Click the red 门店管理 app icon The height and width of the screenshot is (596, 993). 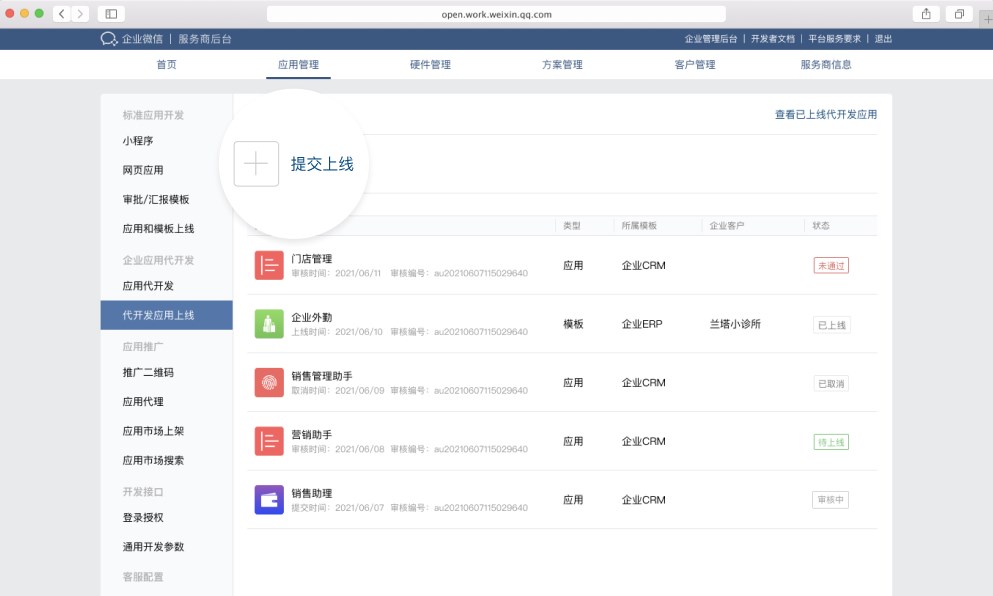(269, 265)
